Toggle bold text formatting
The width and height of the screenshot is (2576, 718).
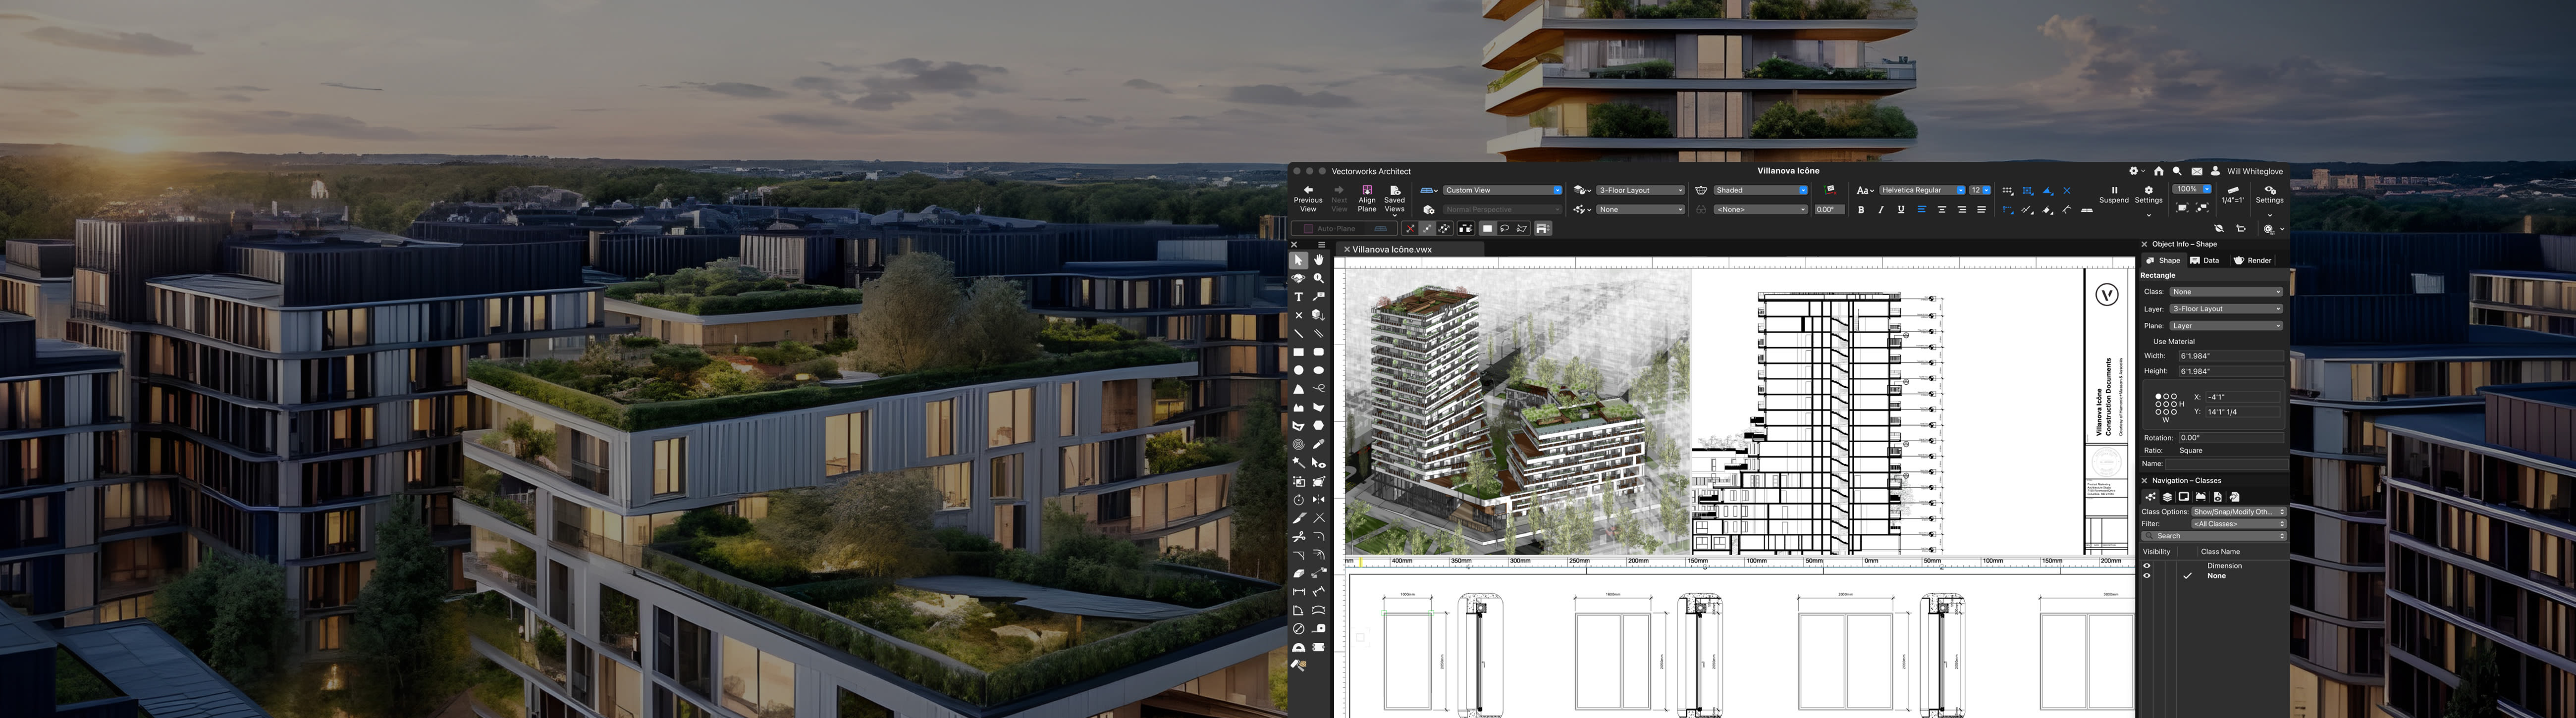click(1861, 211)
